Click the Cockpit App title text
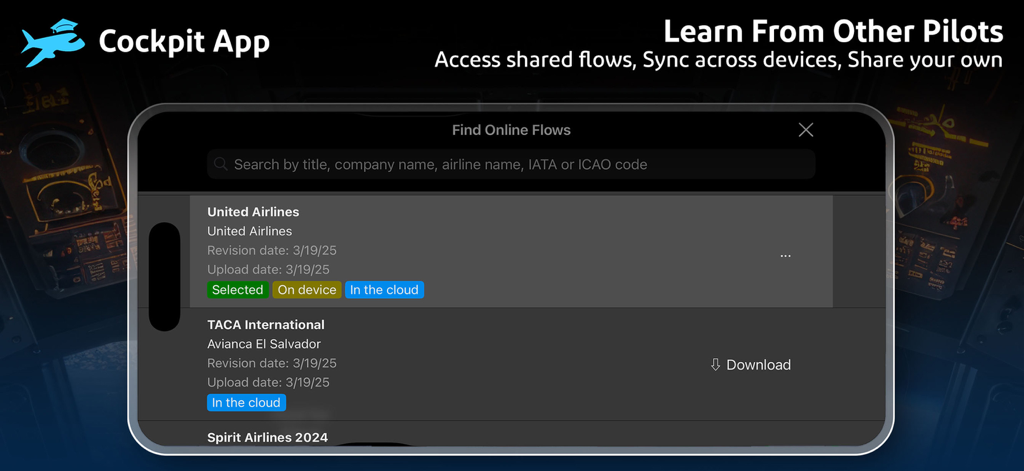Screen dimensions: 1024x471 coord(184,42)
